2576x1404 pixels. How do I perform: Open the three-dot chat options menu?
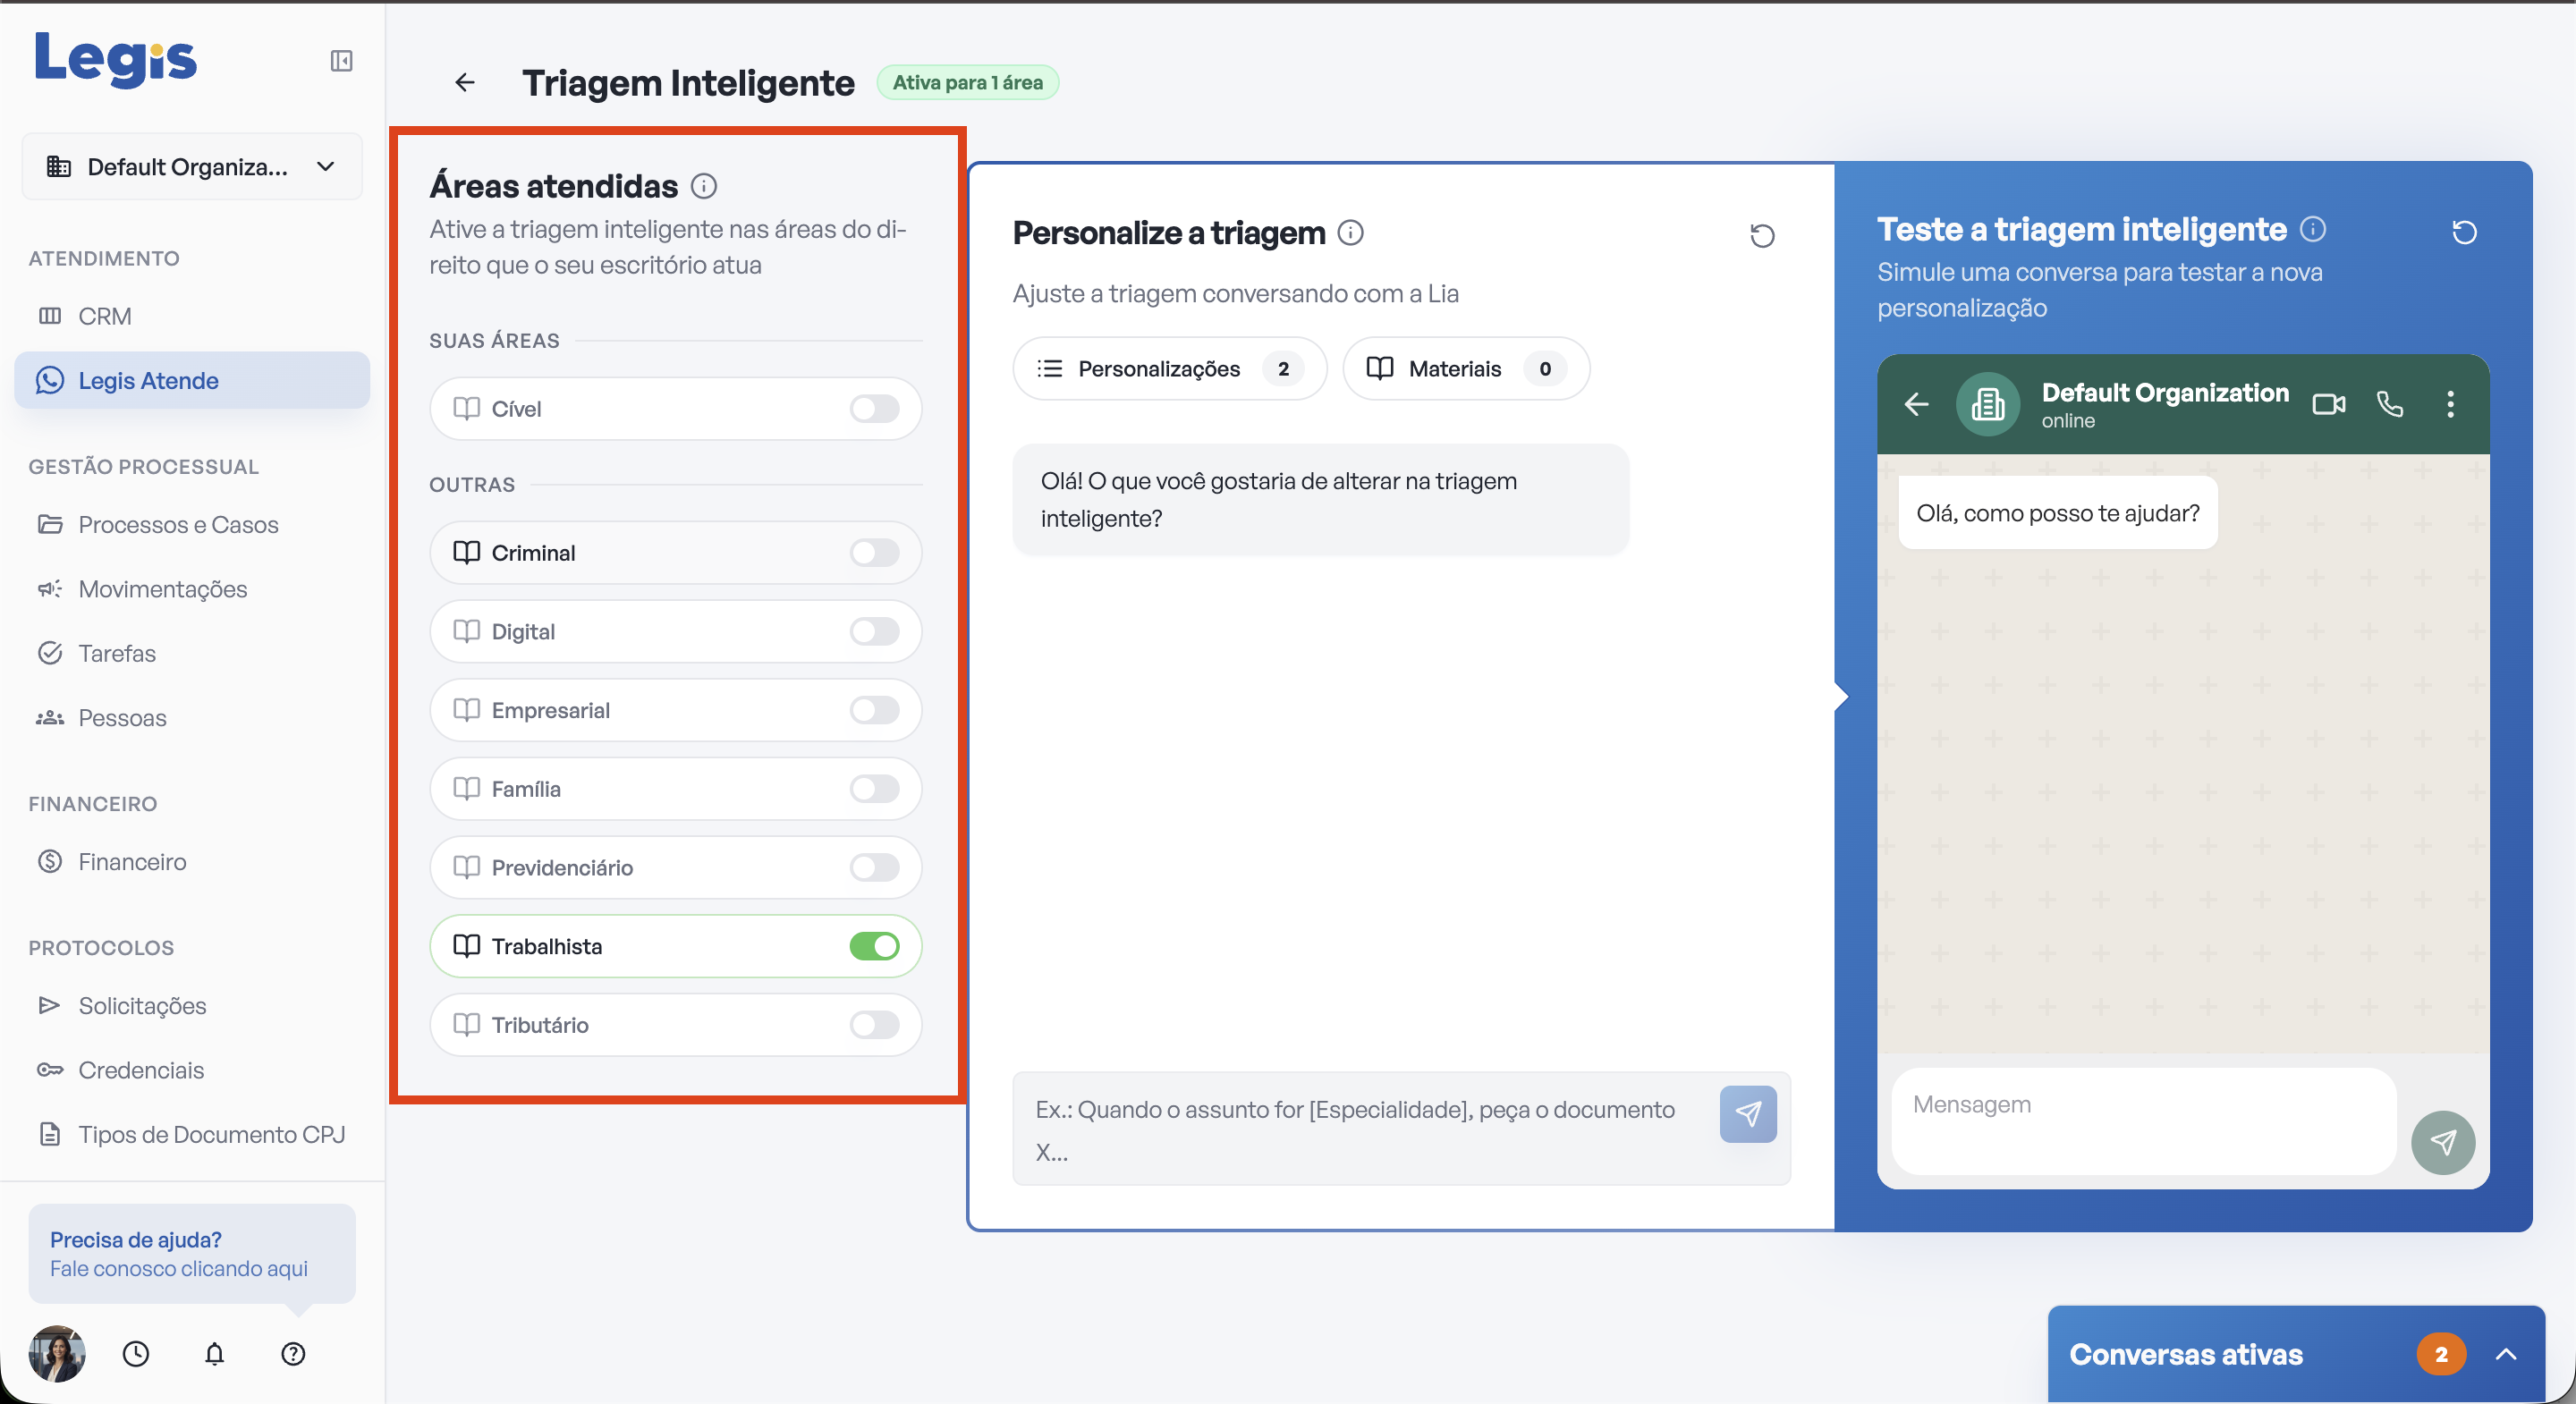pyautogui.click(x=2450, y=404)
